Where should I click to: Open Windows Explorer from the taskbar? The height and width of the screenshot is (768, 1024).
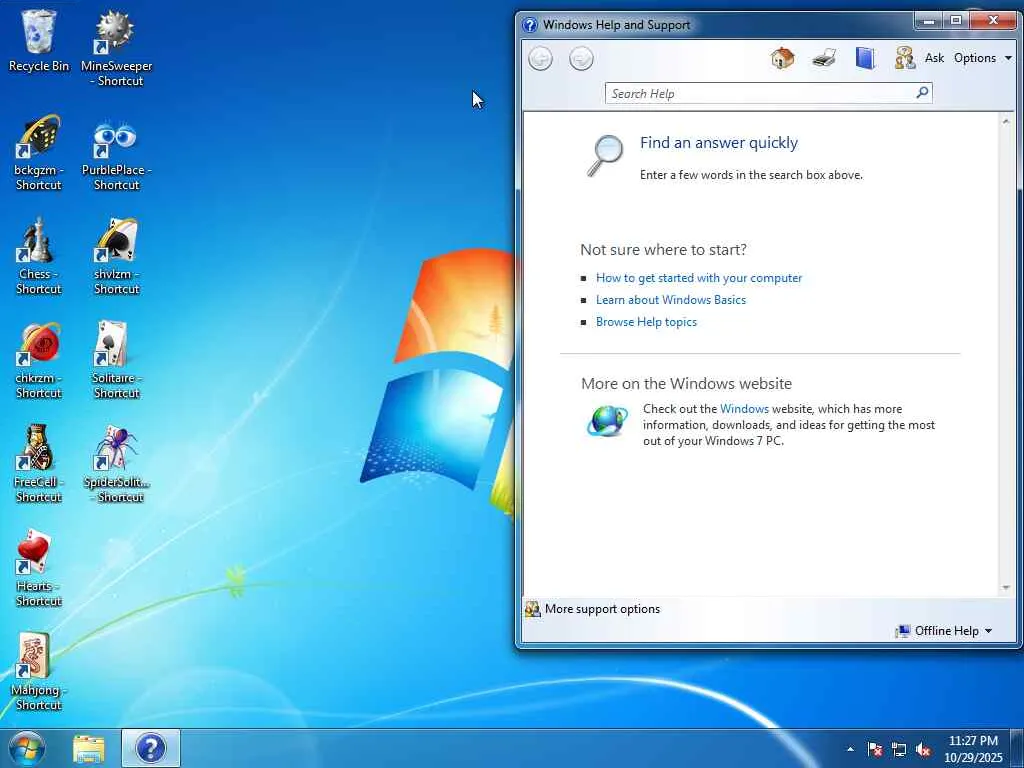click(x=89, y=748)
